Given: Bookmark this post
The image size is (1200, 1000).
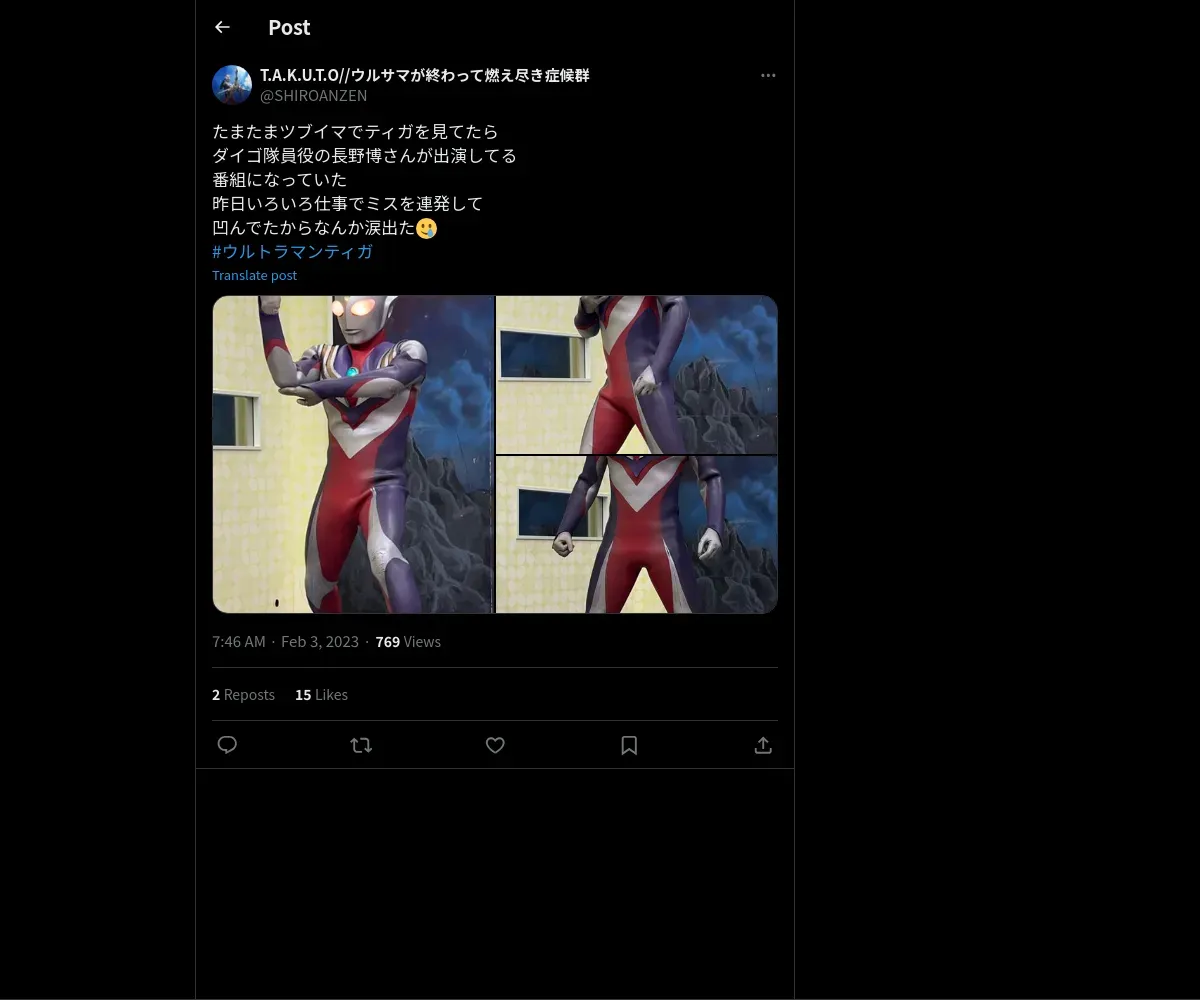Looking at the screenshot, I should point(629,745).
